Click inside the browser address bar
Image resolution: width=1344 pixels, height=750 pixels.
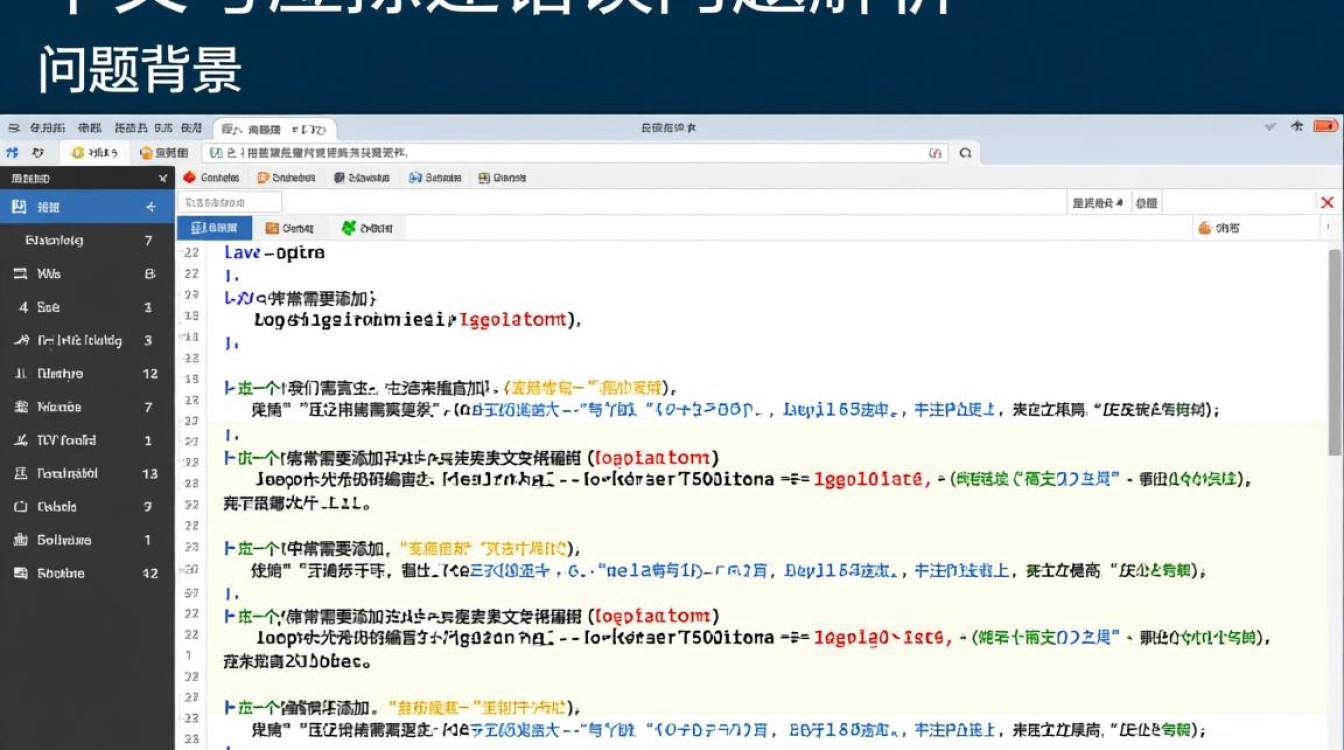[575, 153]
